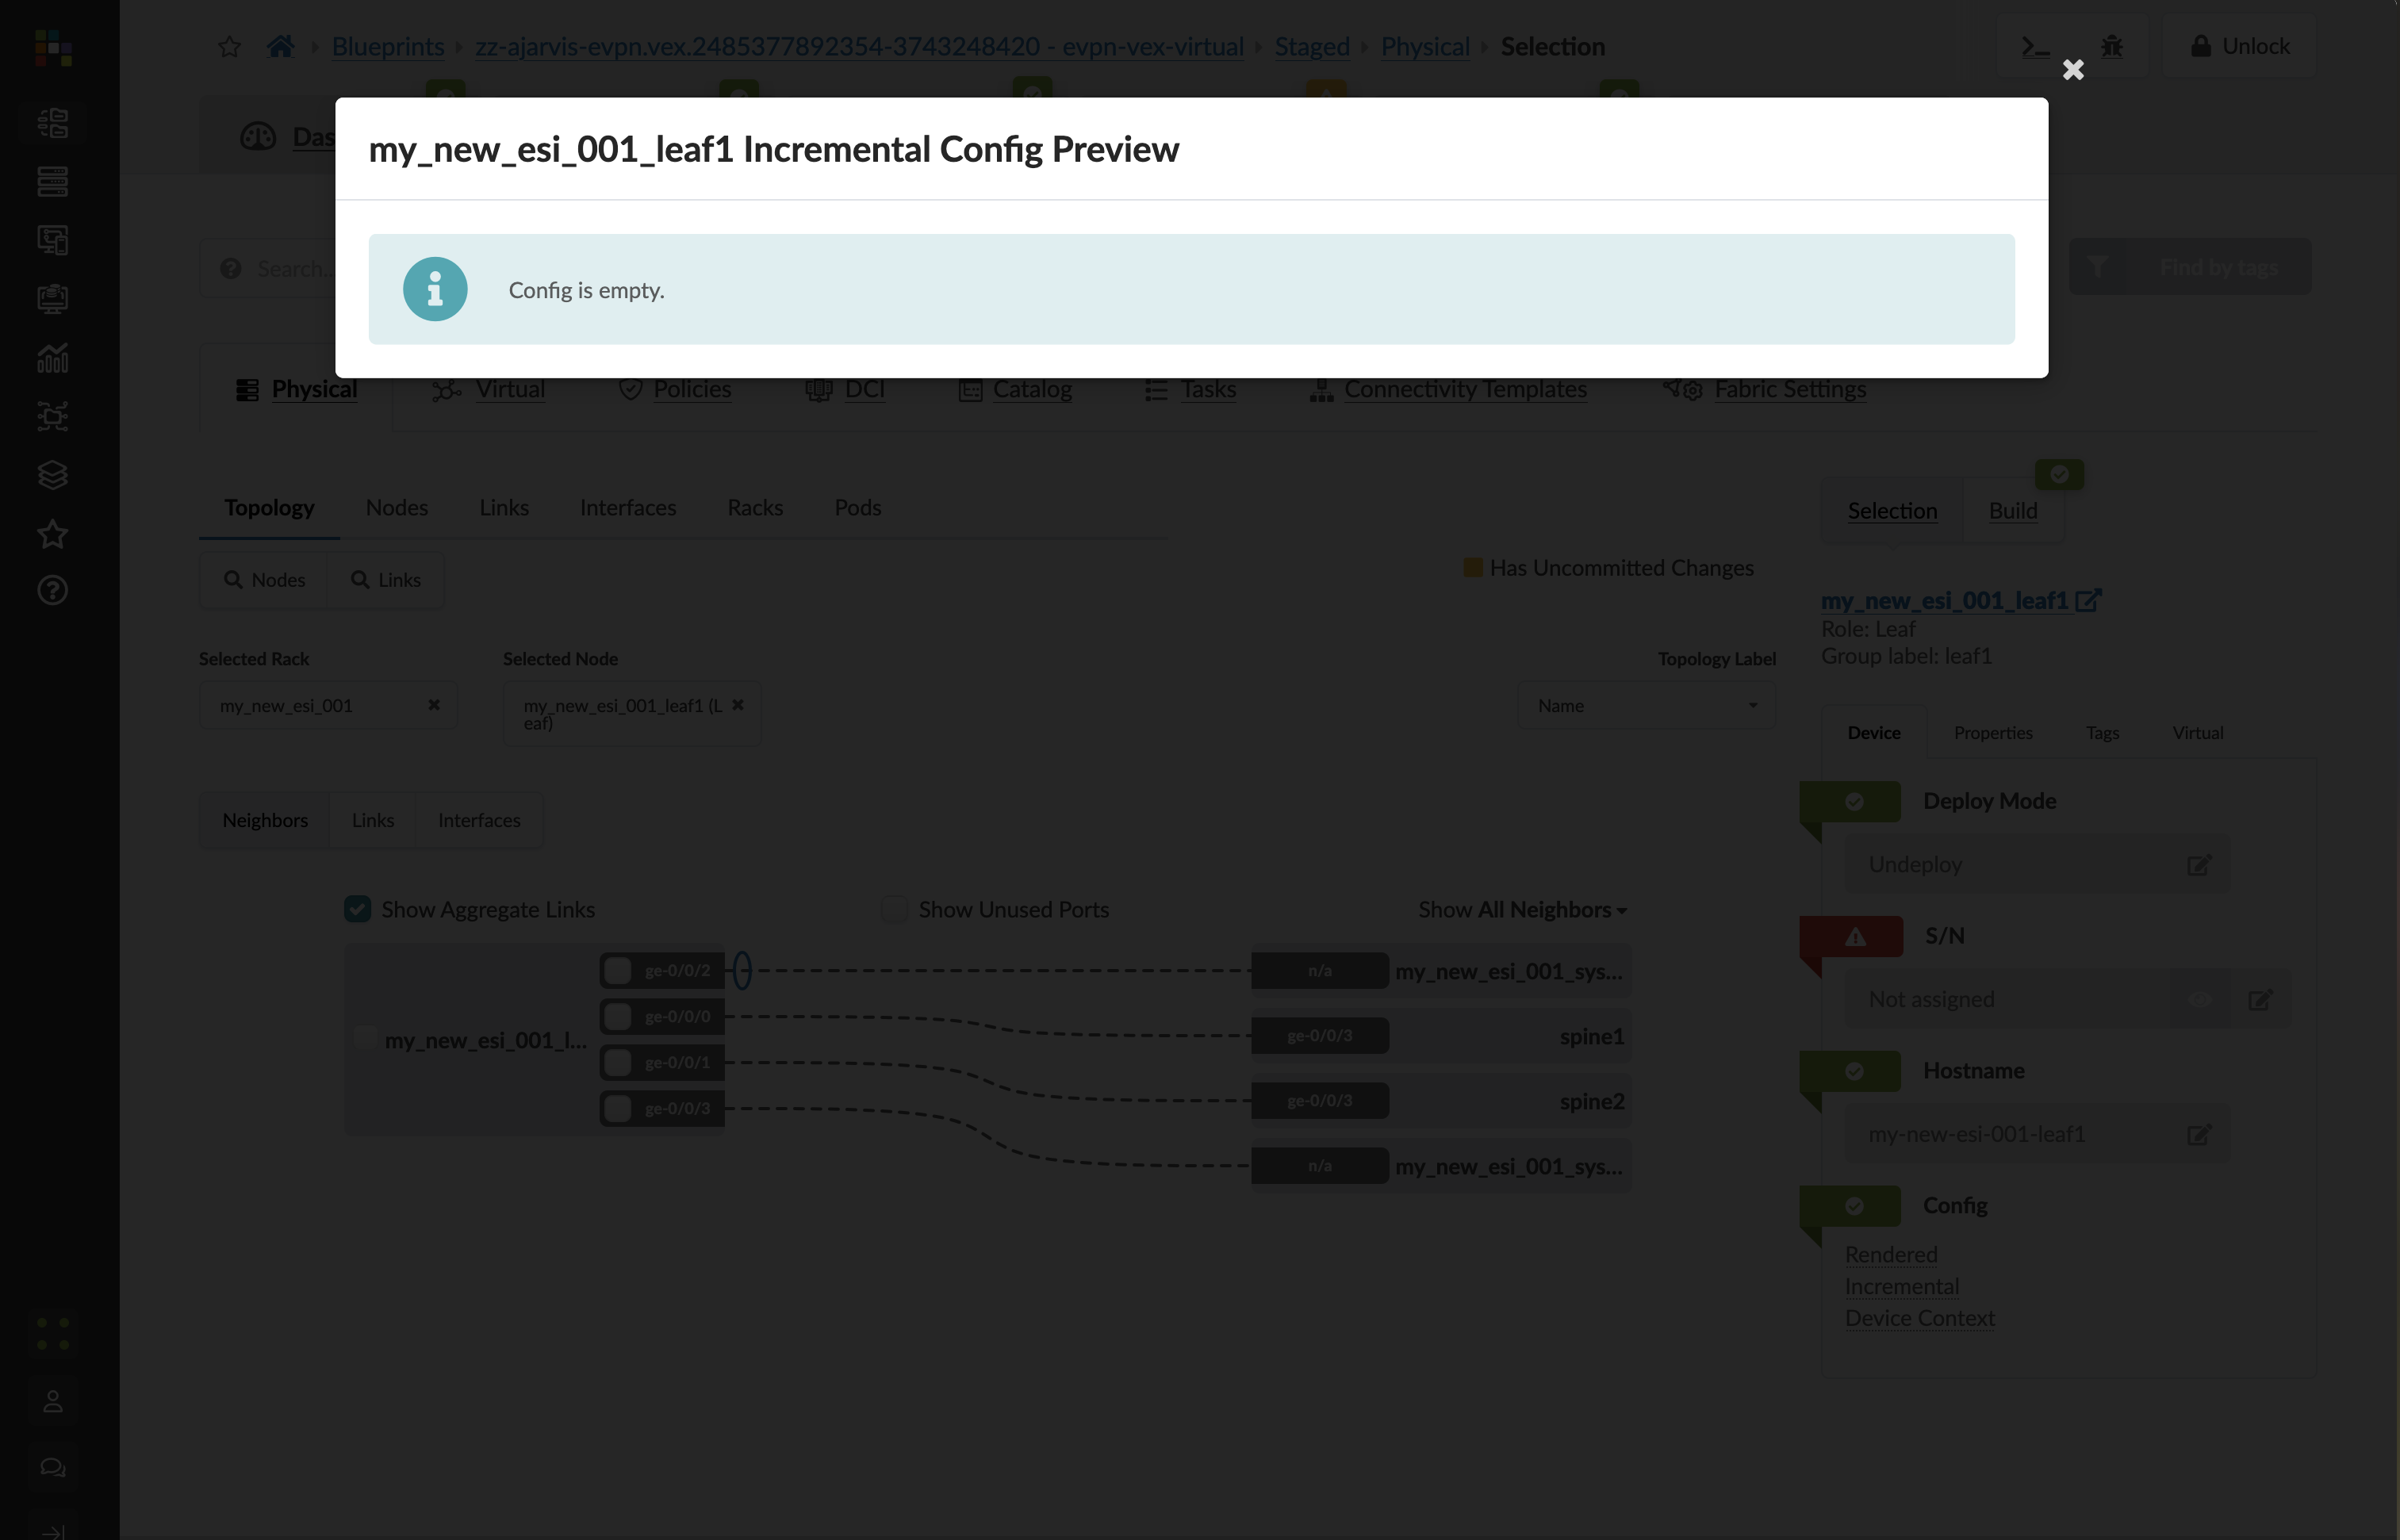This screenshot has height=1540, width=2400.
Task: Toggle the ge-0/0/2 interface checkbox
Action: [x=616, y=969]
